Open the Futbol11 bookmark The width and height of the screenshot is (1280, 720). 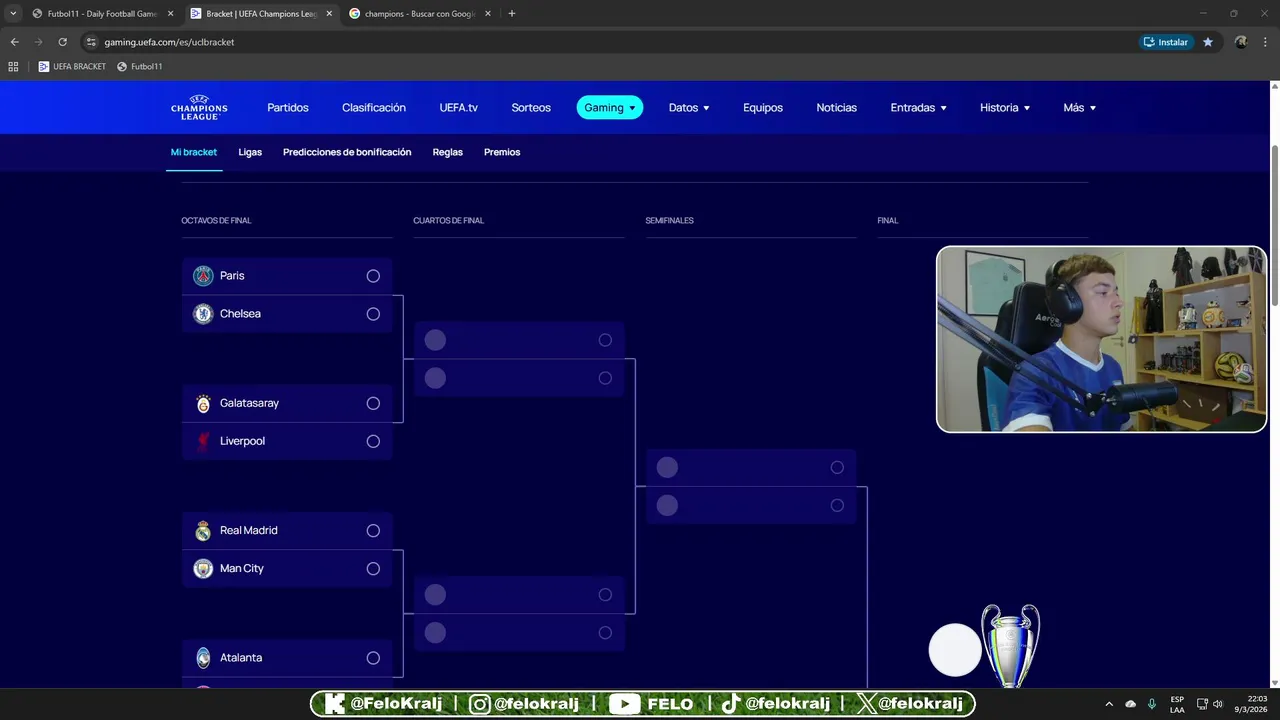[140, 66]
